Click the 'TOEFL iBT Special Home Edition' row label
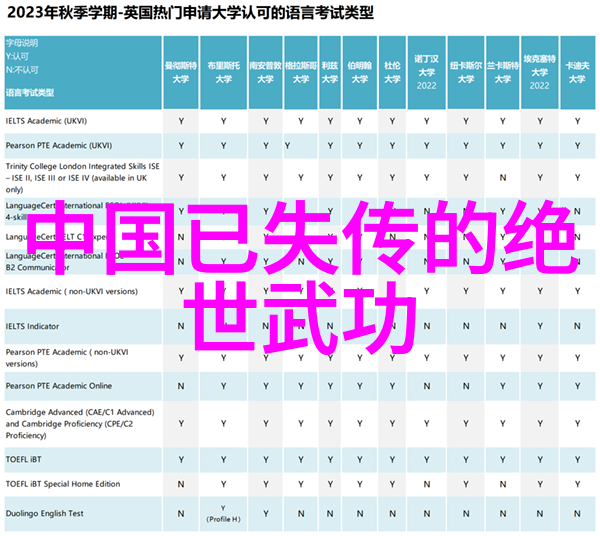Image resolution: width=600 pixels, height=536 pixels. click(63, 484)
